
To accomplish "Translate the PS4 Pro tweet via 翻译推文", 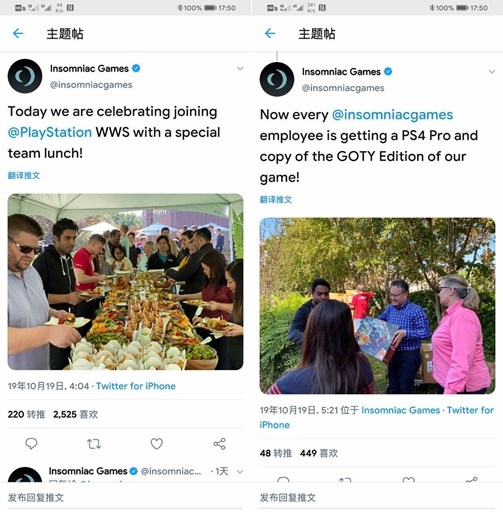I will [276, 199].
